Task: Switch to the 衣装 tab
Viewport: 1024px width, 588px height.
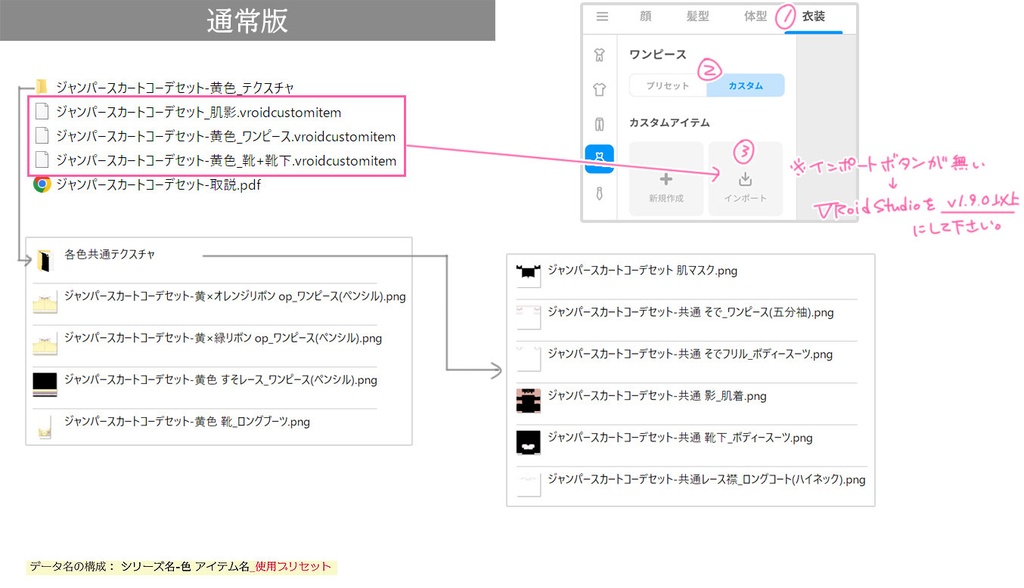Action: 813,16
